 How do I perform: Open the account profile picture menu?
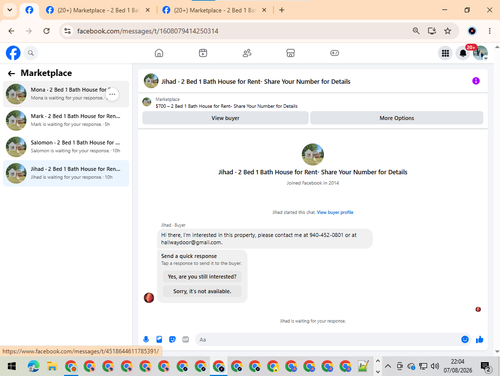(480, 53)
